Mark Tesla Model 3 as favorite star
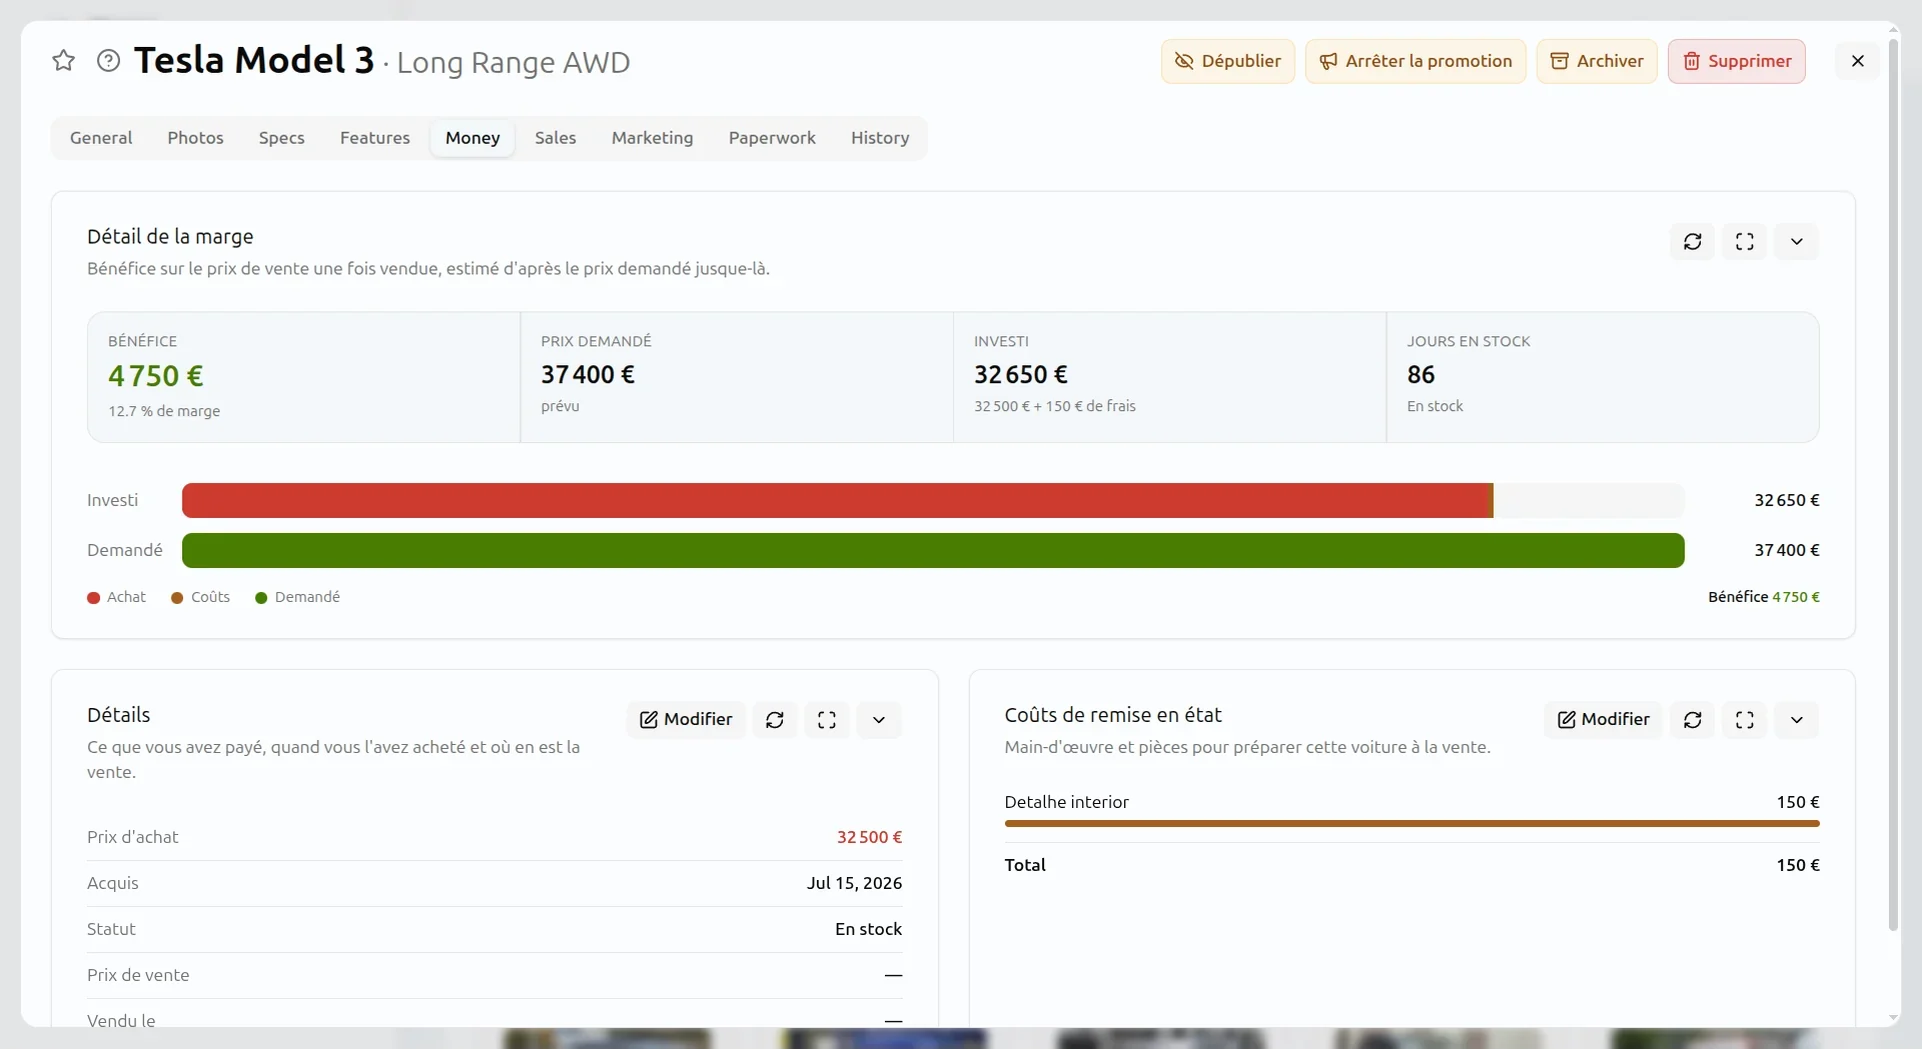This screenshot has width=1922, height=1049. point(63,61)
